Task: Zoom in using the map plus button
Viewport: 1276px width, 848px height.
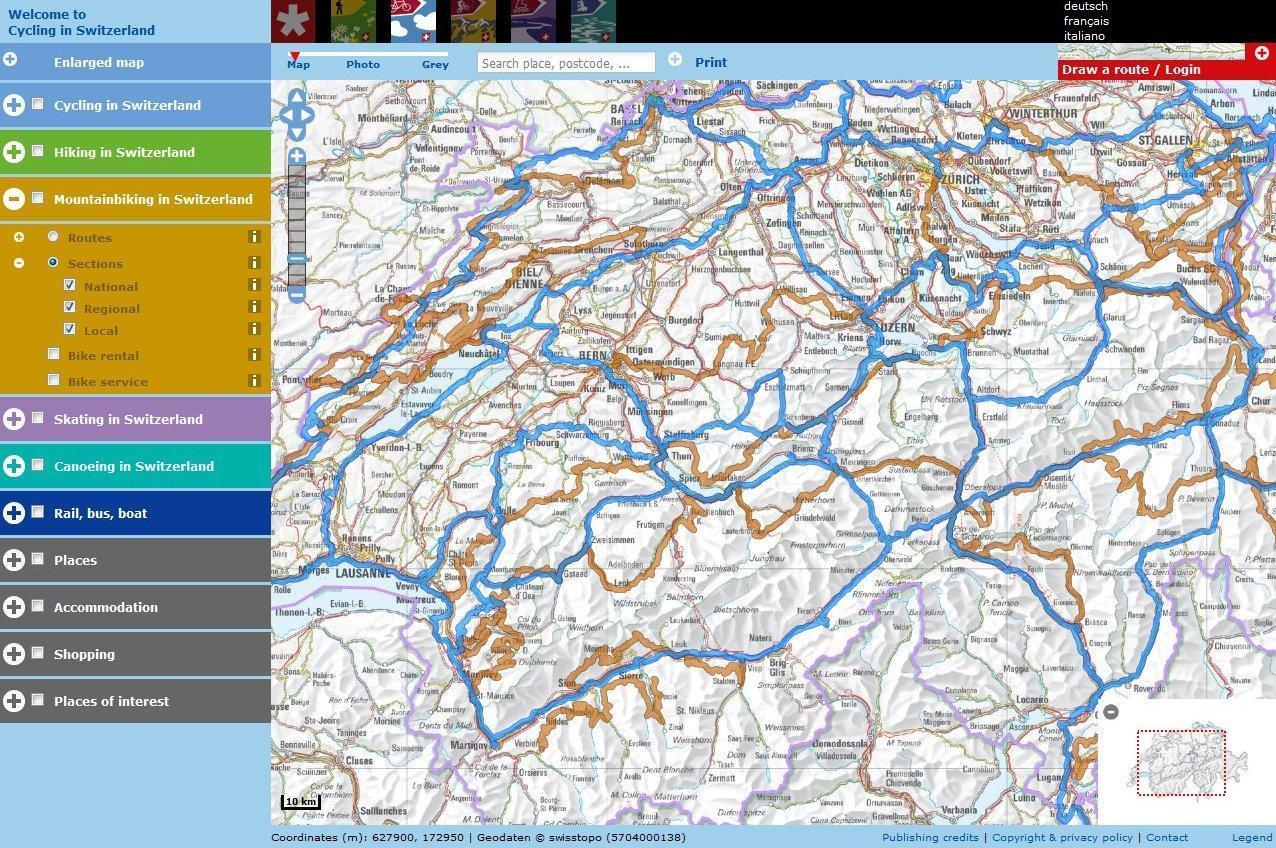Action: tap(297, 156)
